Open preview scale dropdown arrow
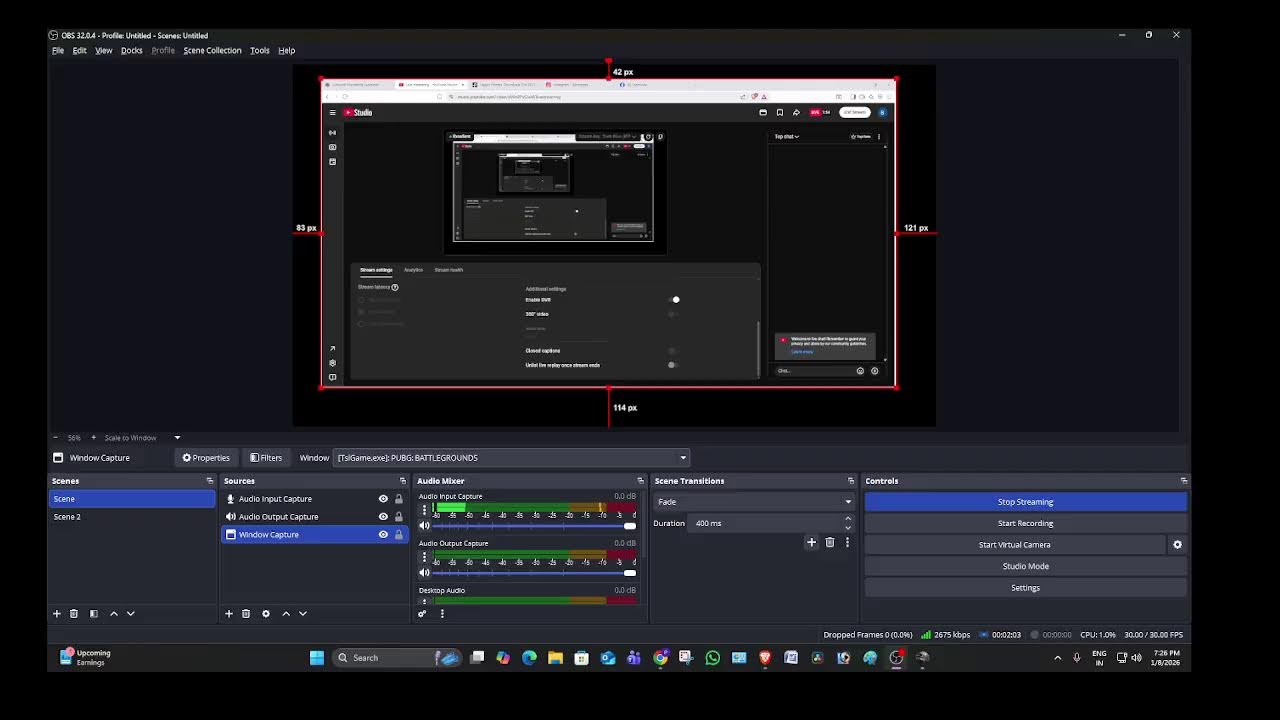This screenshot has width=1280, height=720. 177,437
